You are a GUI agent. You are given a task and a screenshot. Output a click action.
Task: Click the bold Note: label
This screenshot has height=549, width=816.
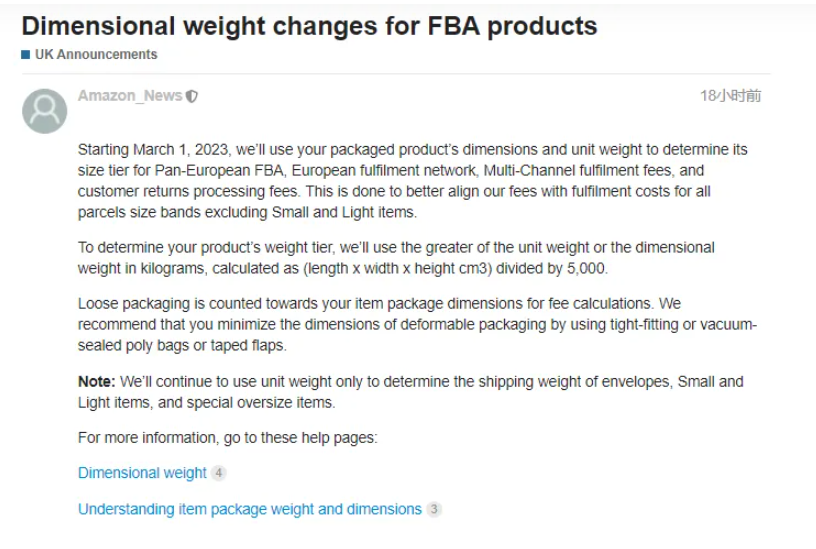97,381
